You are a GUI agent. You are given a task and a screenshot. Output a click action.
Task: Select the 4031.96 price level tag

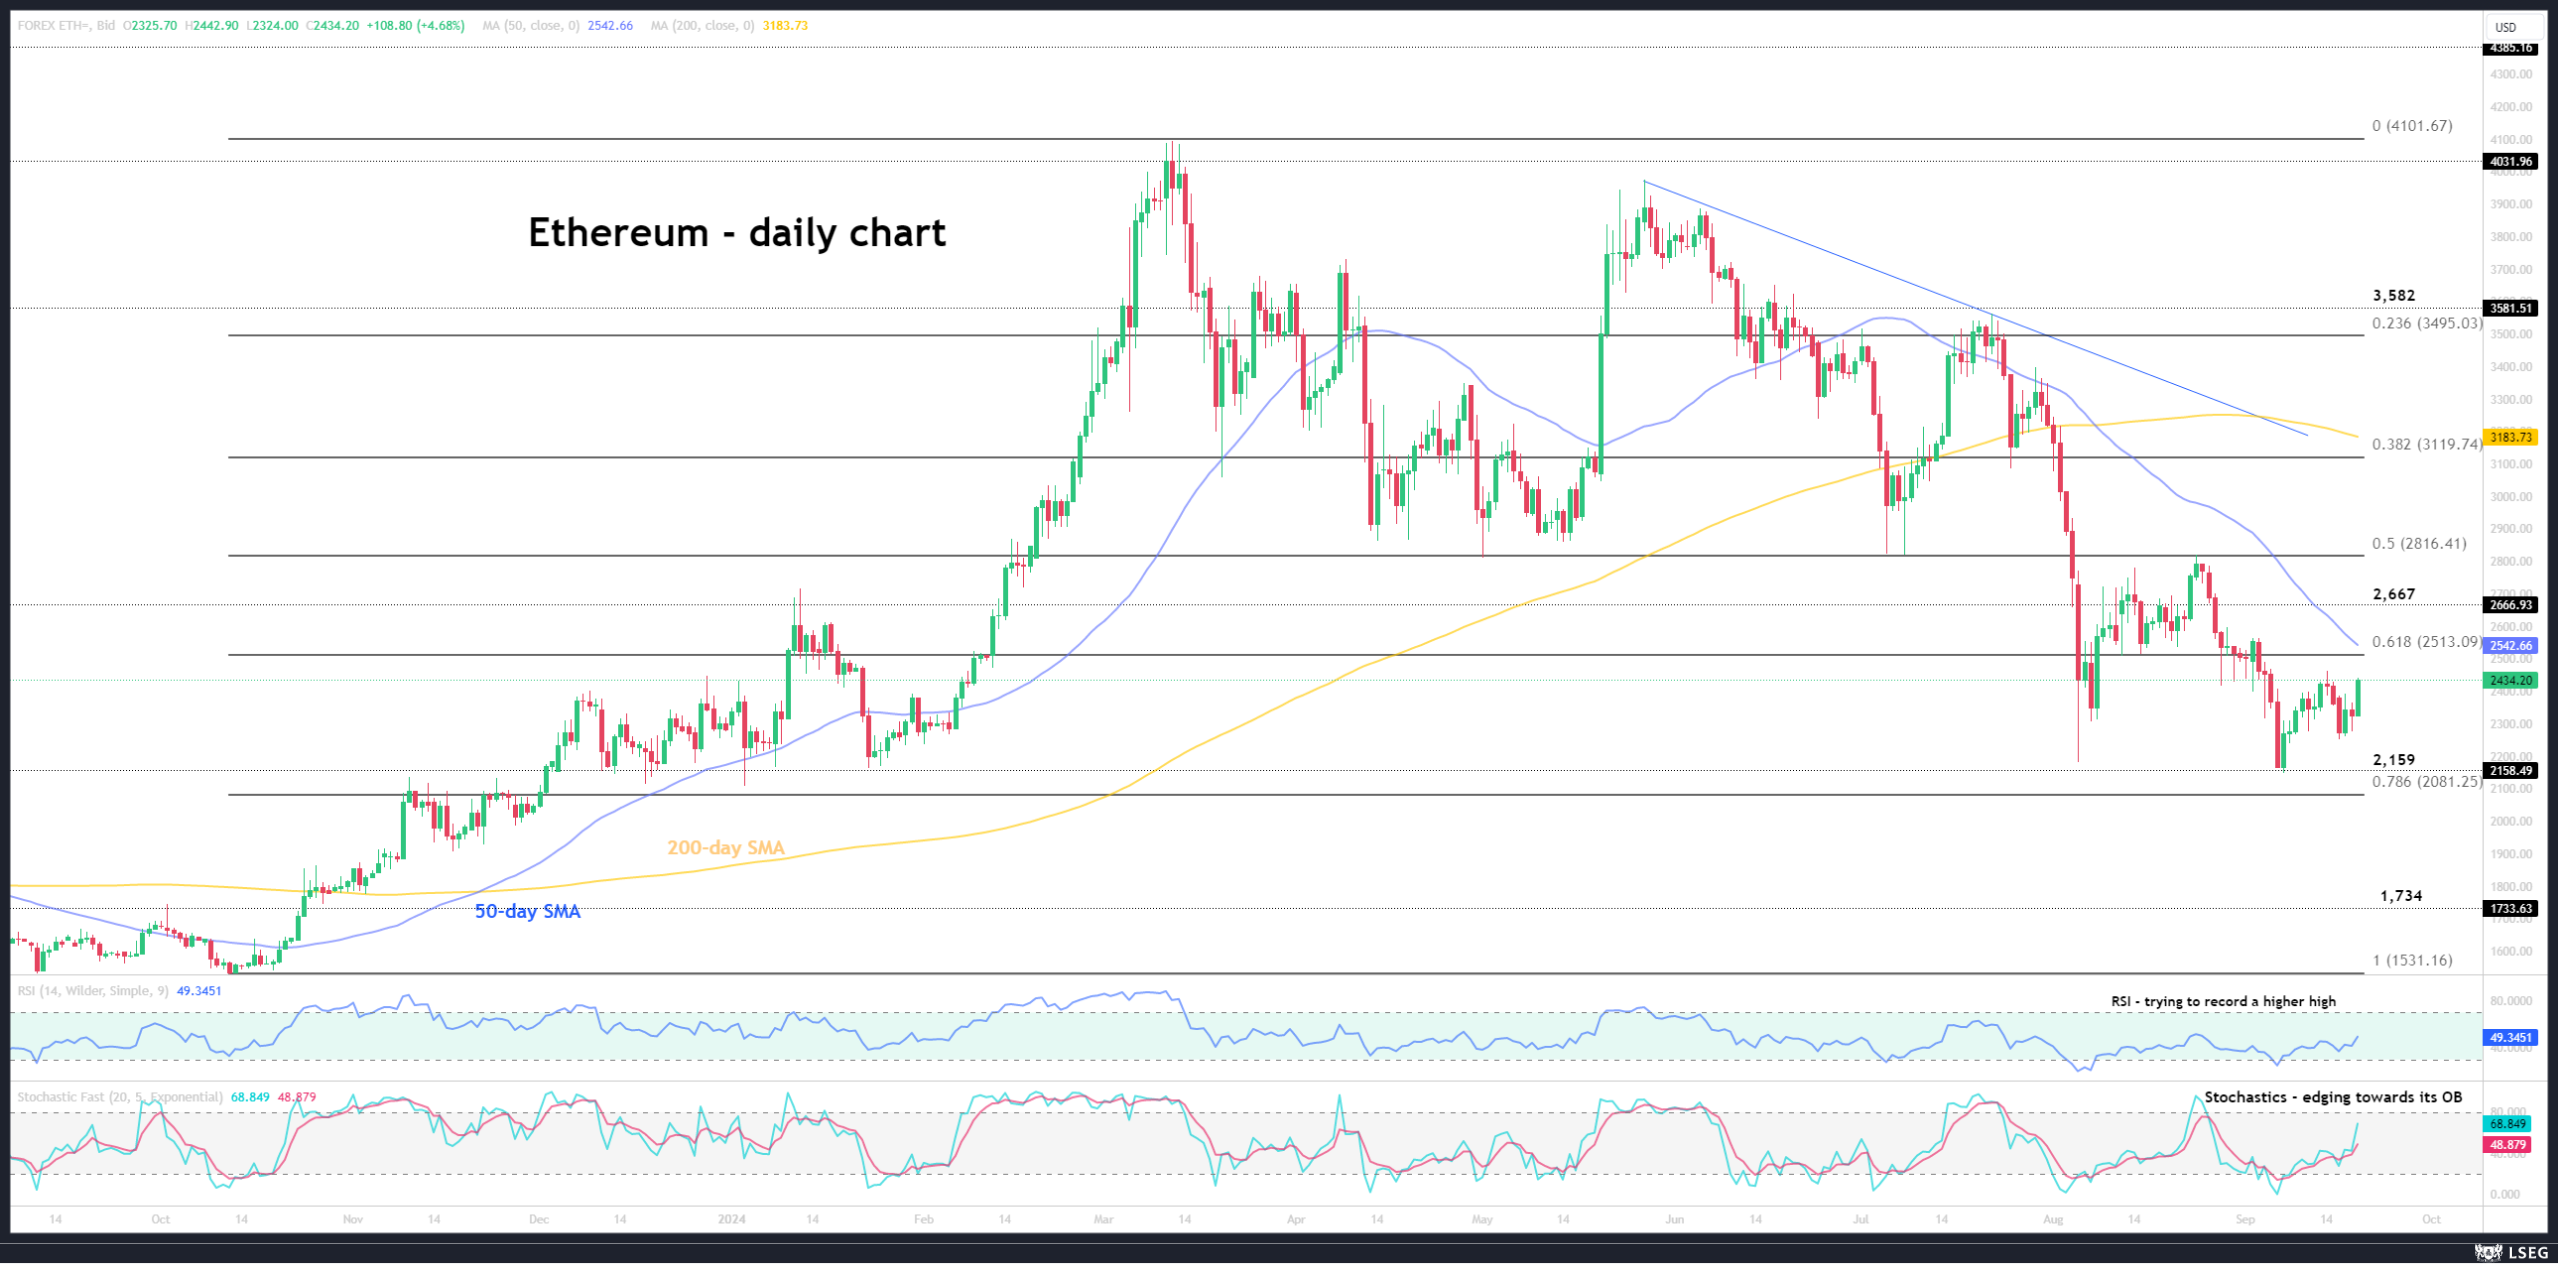(x=2510, y=162)
